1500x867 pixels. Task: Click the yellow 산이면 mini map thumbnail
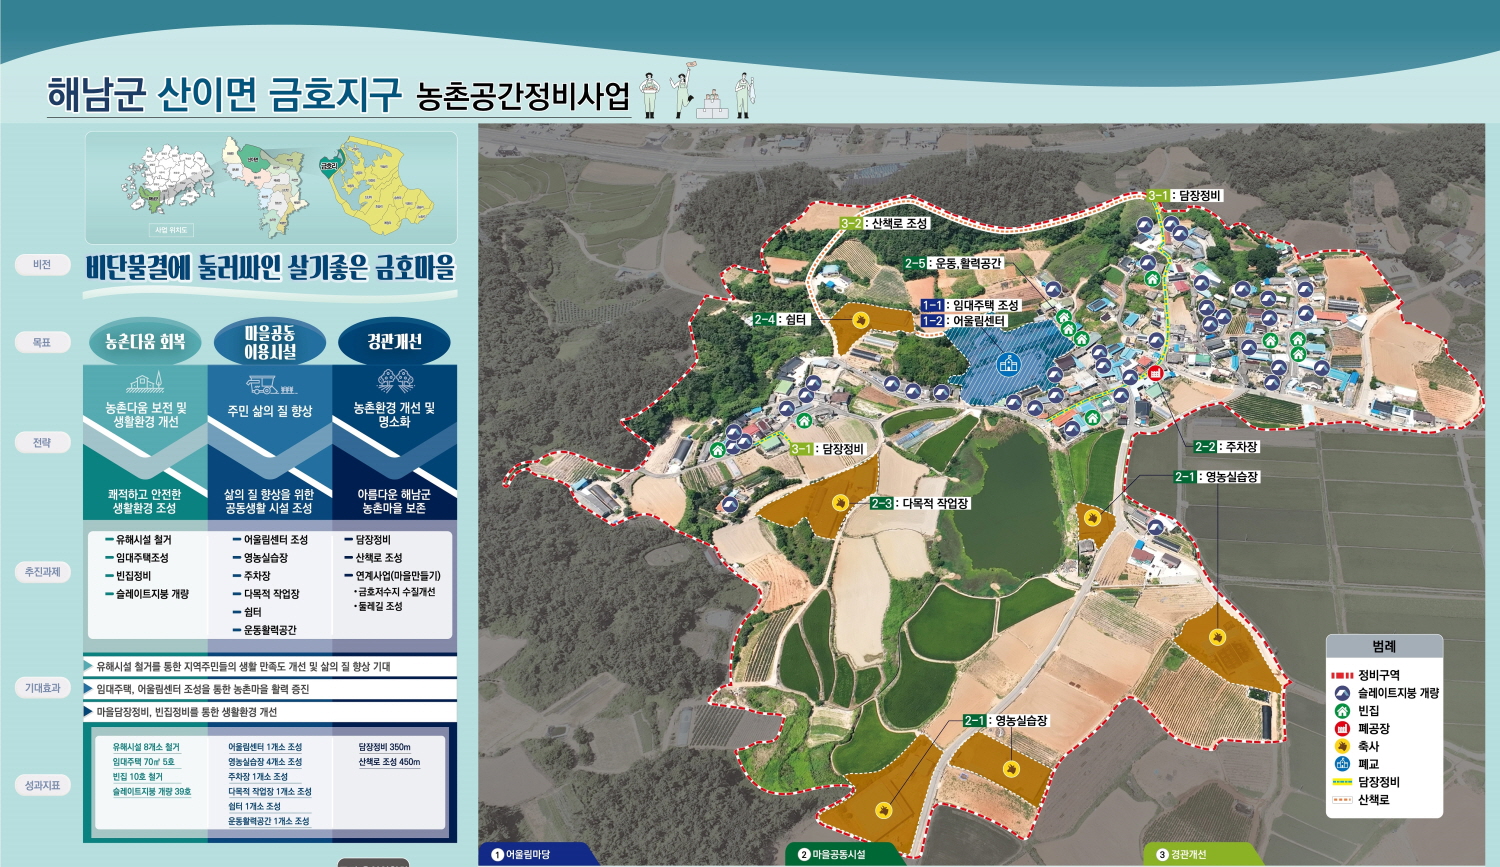(x=386, y=184)
